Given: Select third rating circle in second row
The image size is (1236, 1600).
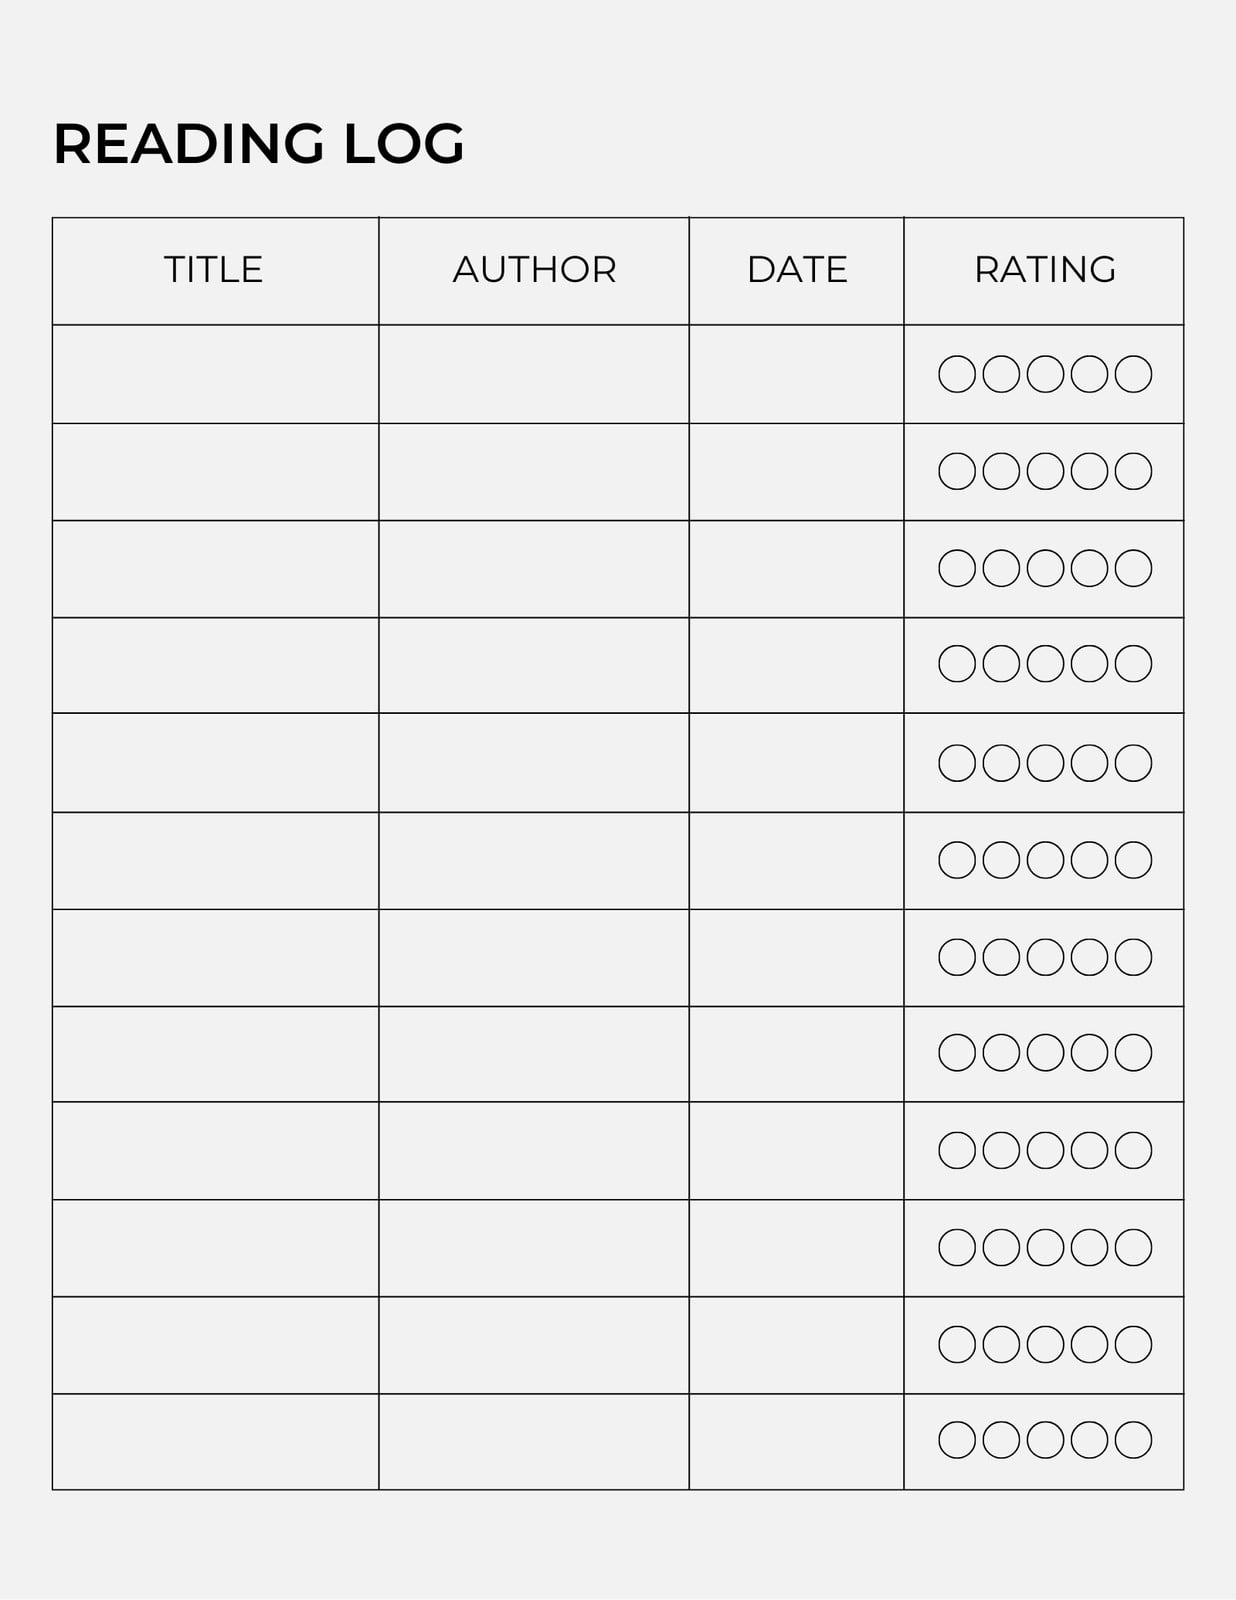Looking at the screenshot, I should coord(1045,471).
